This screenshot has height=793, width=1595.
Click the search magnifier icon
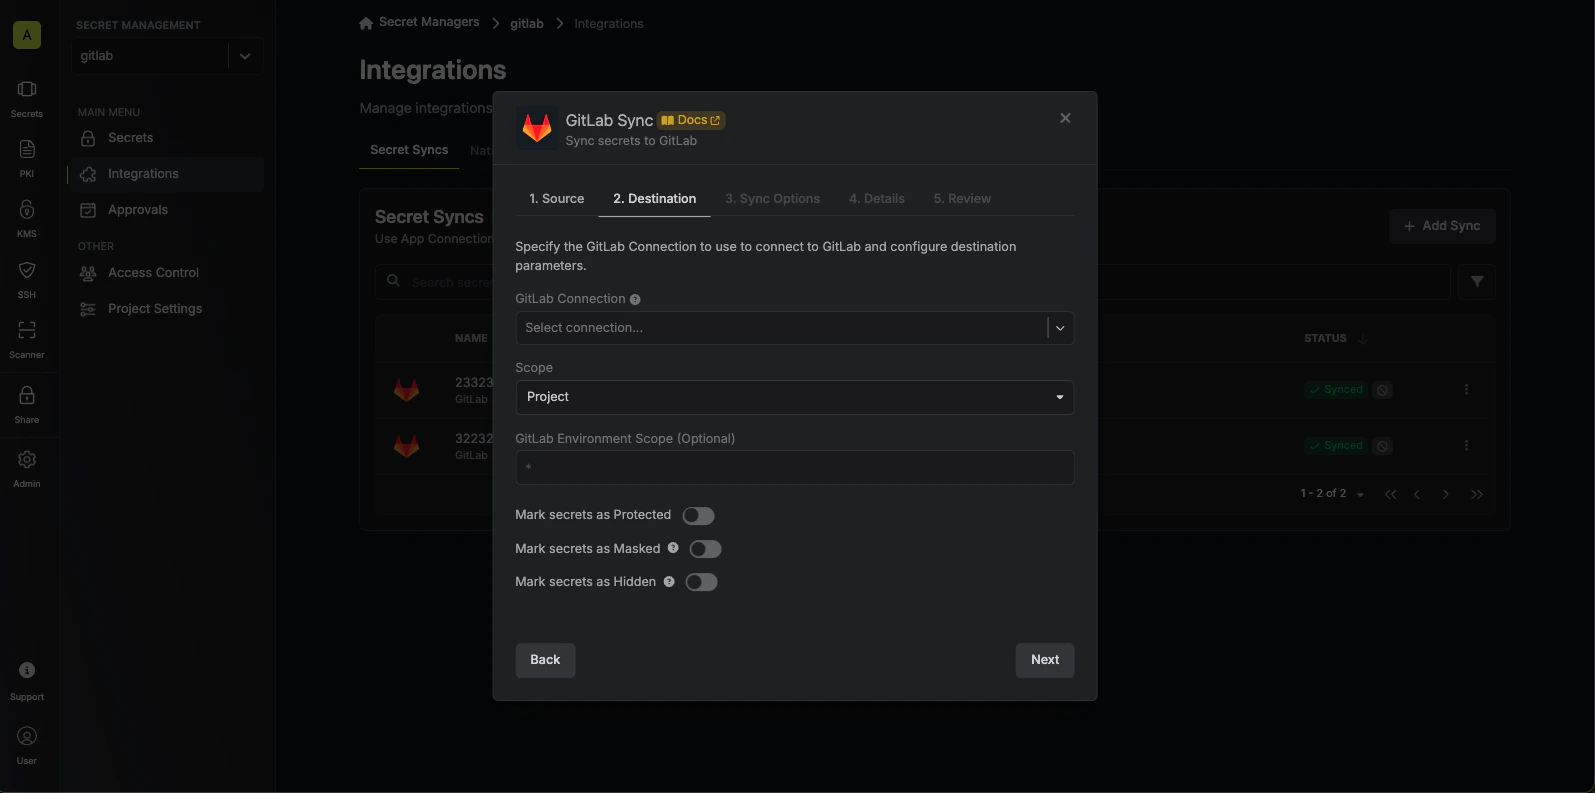point(393,281)
